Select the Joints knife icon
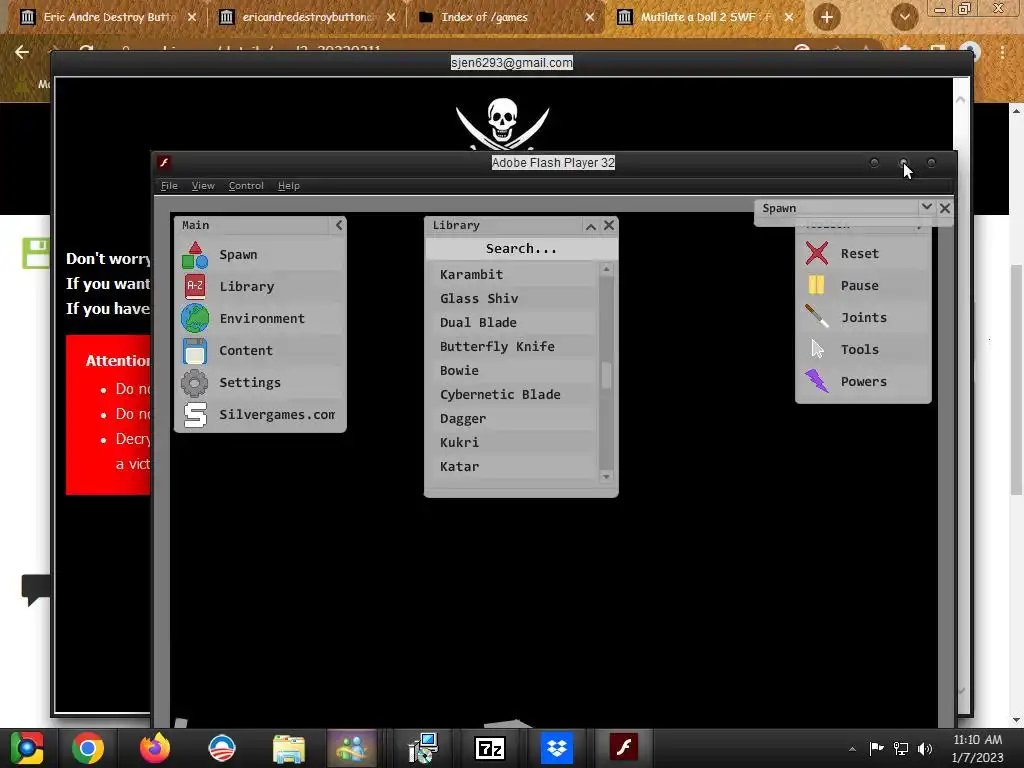 click(x=816, y=317)
